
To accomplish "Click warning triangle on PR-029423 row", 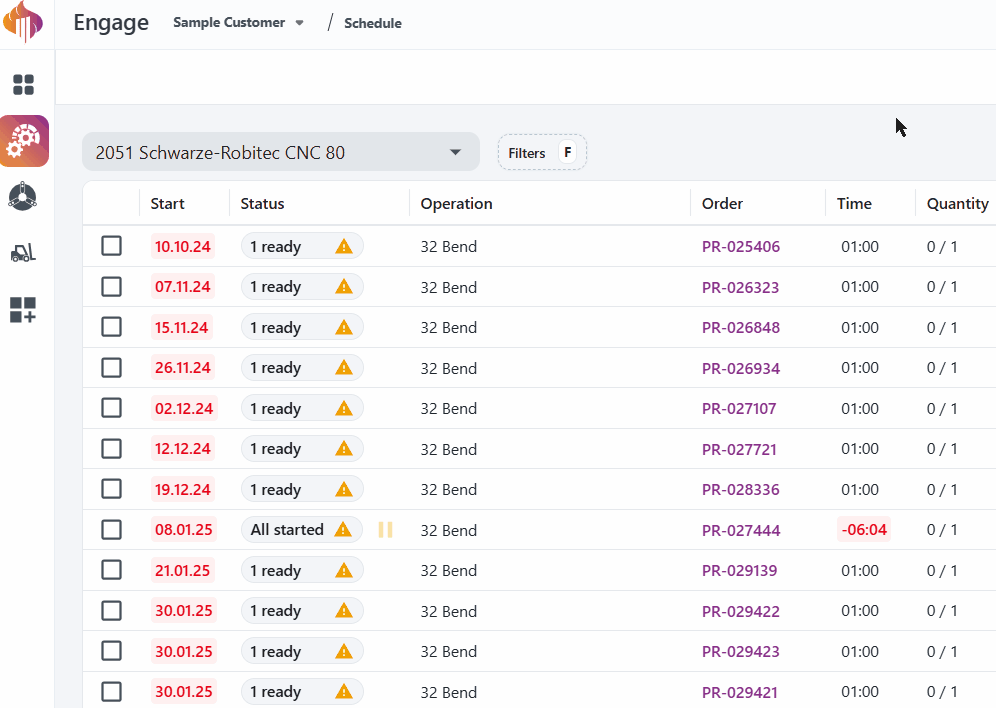I will pyautogui.click(x=344, y=651).
